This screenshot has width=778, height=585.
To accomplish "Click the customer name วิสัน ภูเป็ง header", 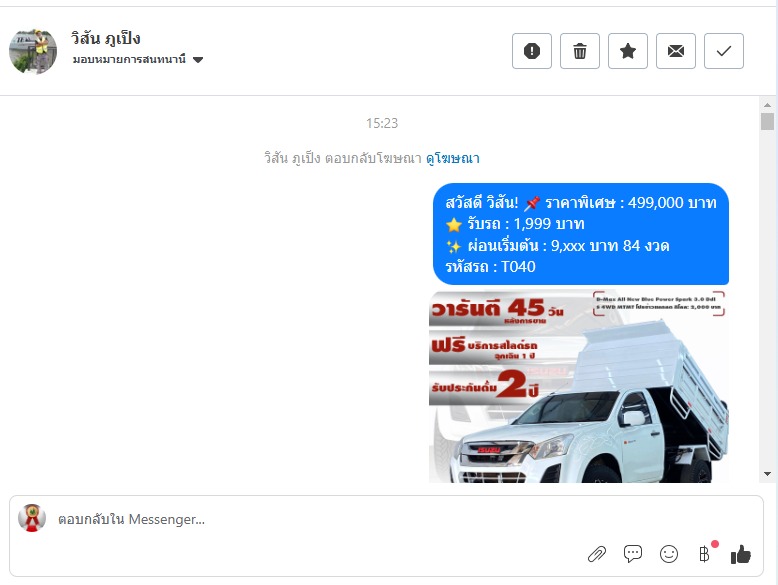I will [106, 38].
